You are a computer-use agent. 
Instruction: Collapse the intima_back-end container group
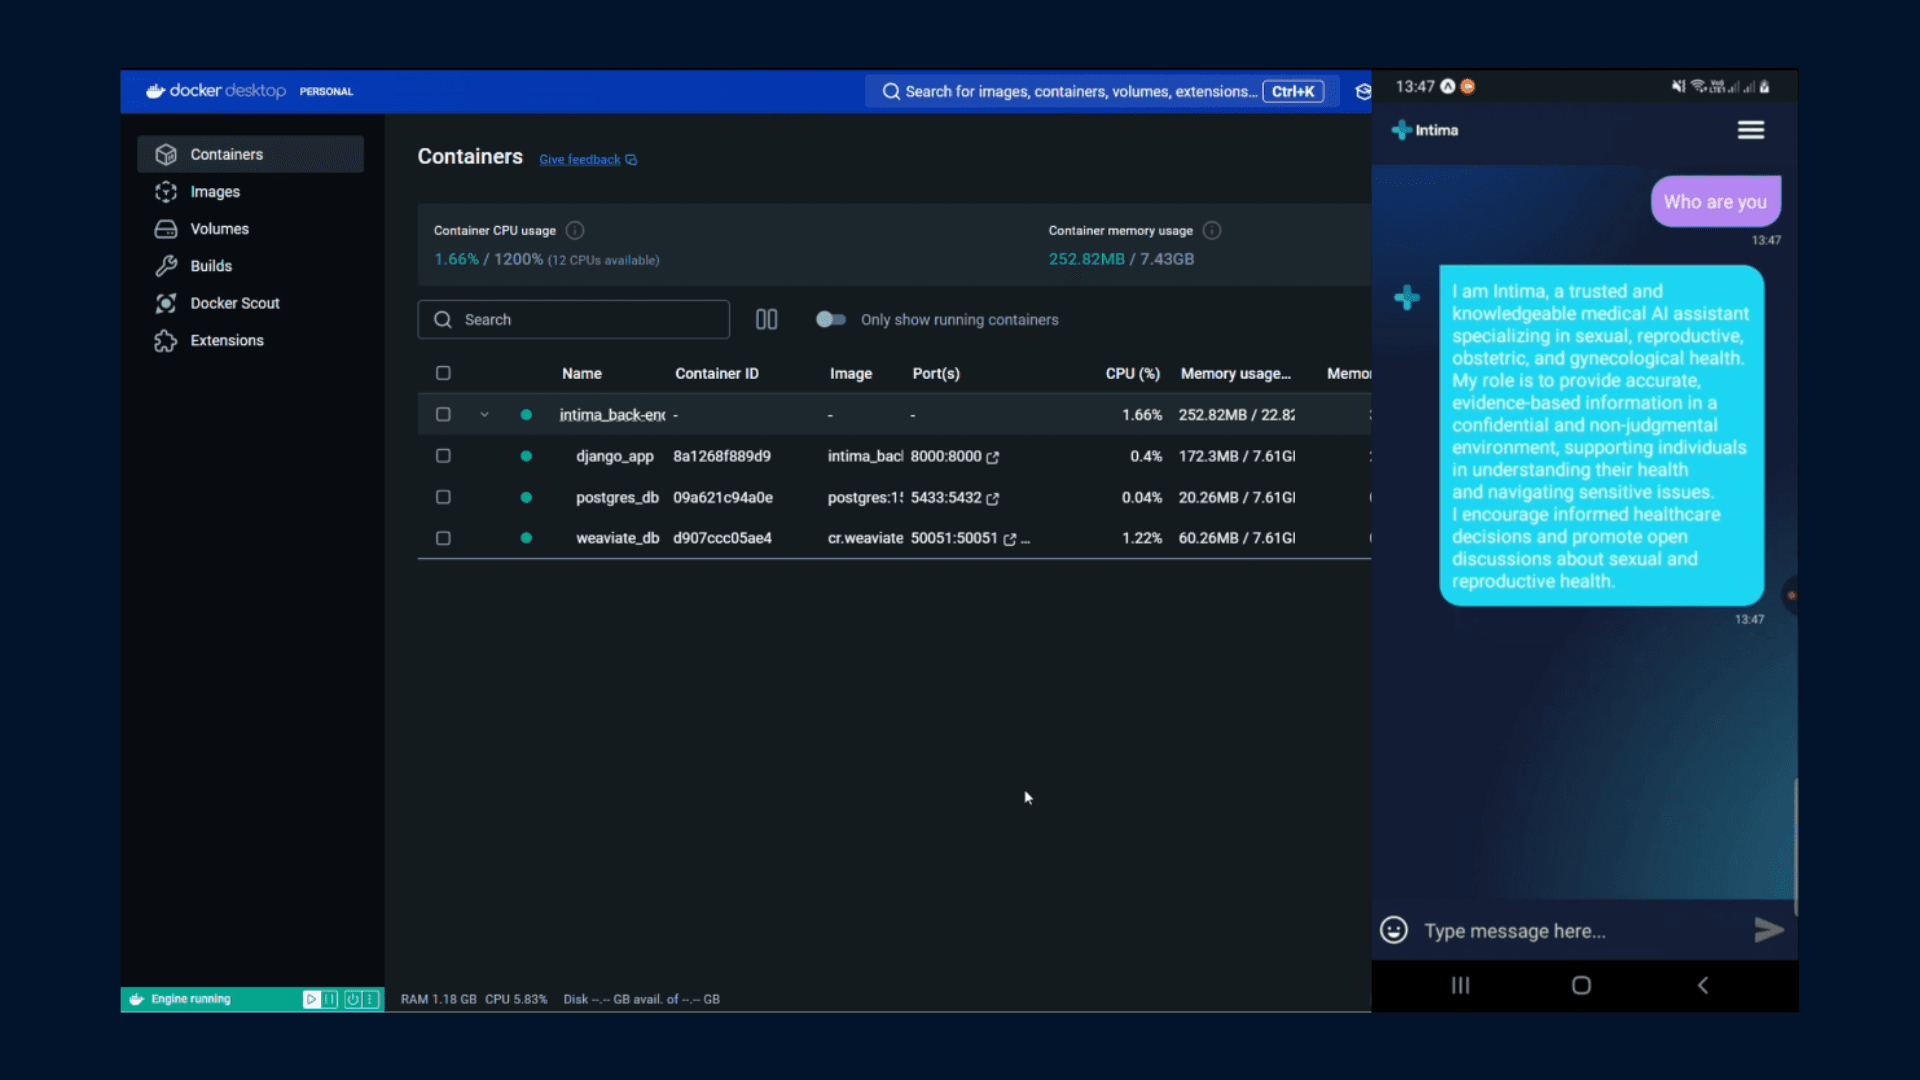point(484,415)
